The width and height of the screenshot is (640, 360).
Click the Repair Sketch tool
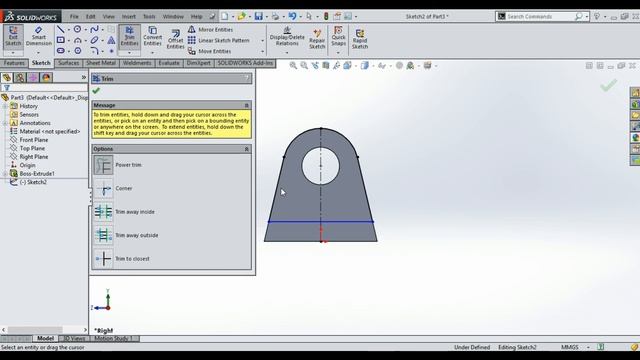click(317, 39)
